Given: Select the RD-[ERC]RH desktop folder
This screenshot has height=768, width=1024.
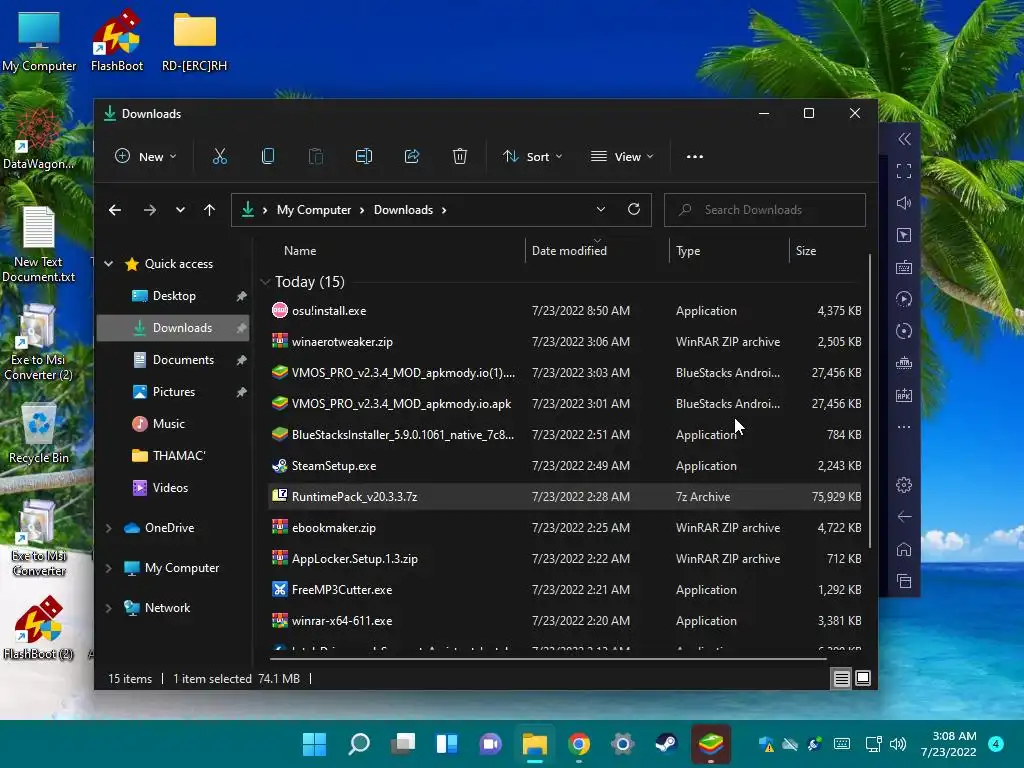Looking at the screenshot, I should tap(195, 41).
